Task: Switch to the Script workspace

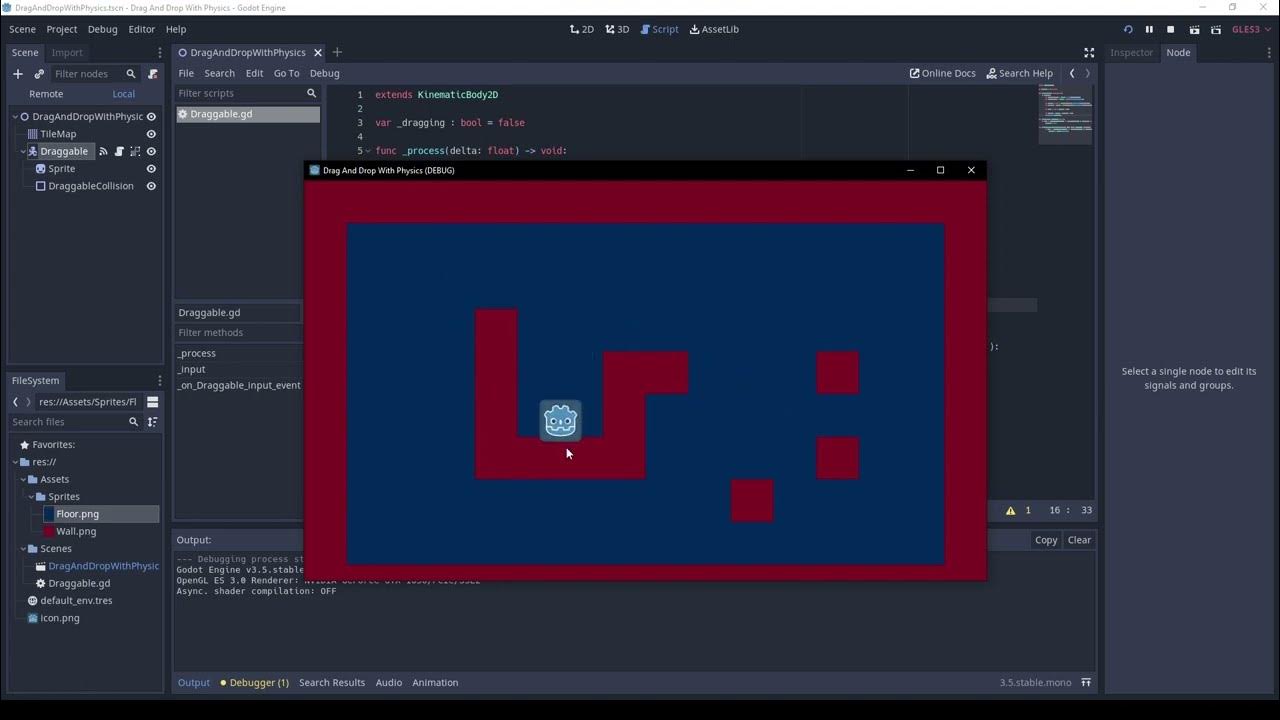Action: point(659,30)
